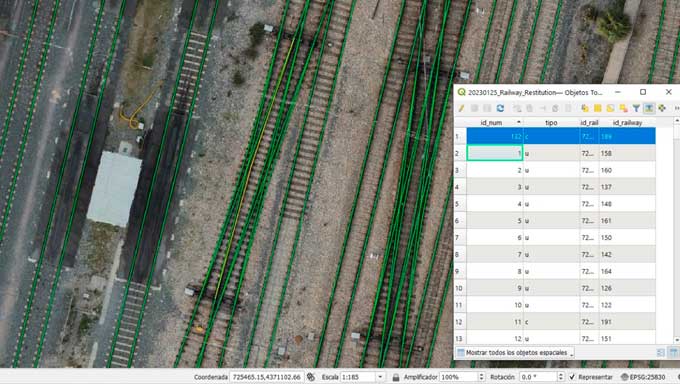The image size is (680, 384).
Task: Sort by id_railway column header
Action: pos(627,123)
